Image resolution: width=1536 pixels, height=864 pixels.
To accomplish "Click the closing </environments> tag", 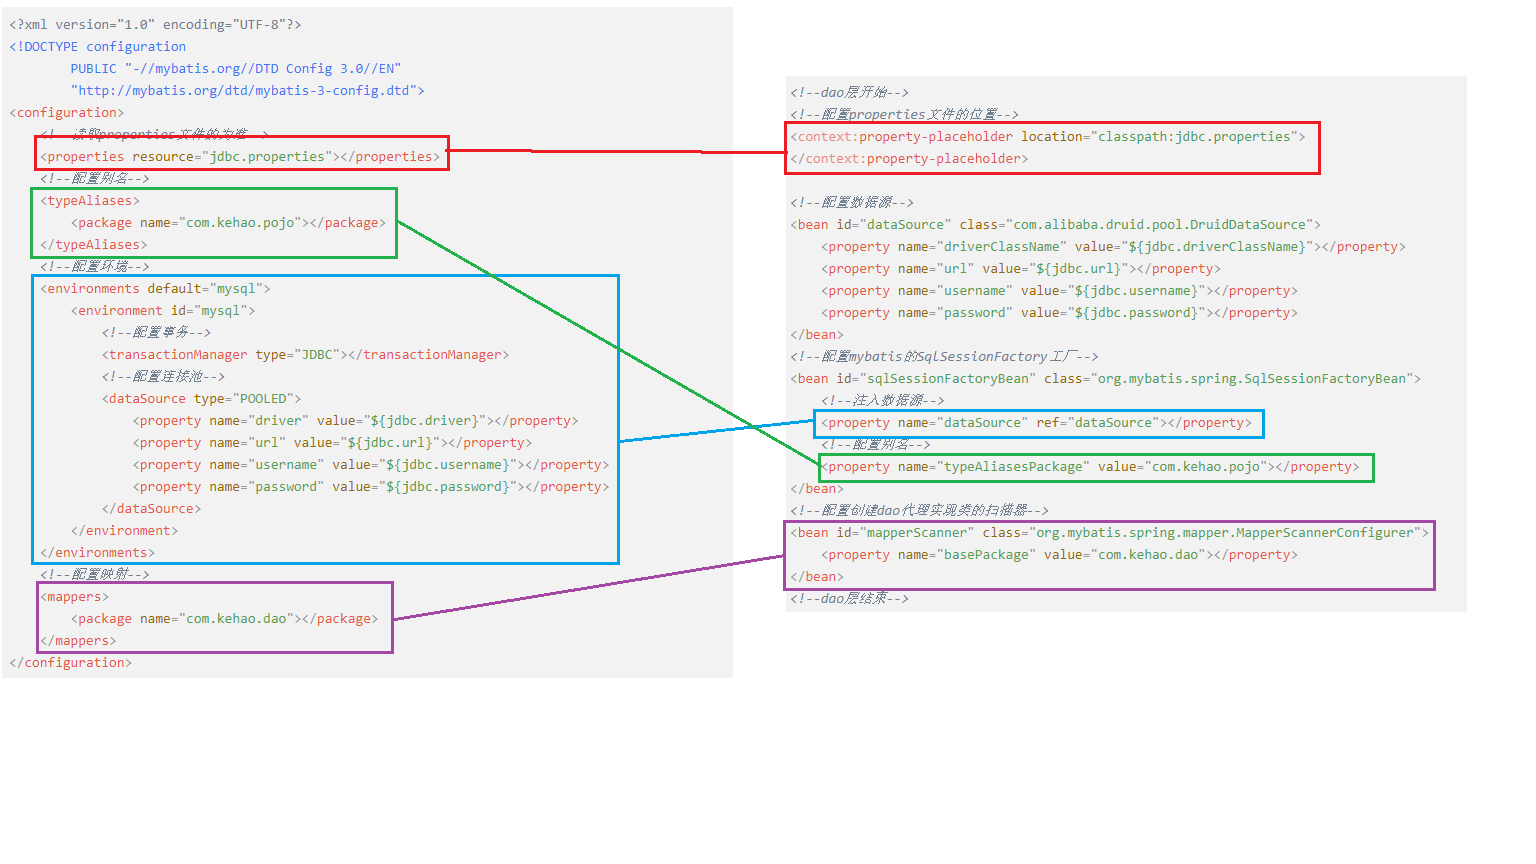I will coord(97,552).
